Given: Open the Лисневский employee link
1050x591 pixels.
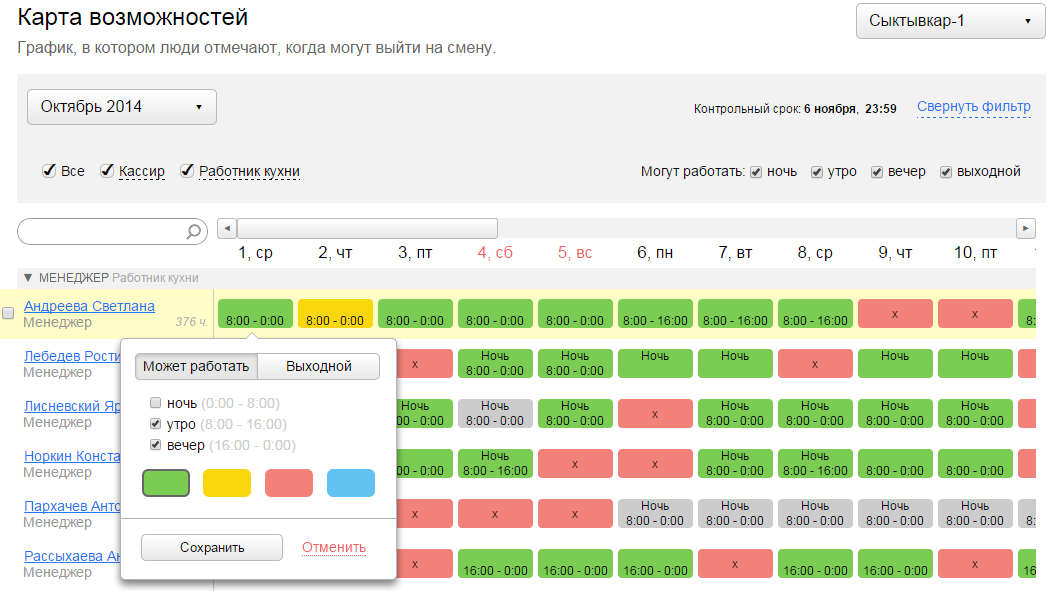Looking at the screenshot, I should pyautogui.click(x=72, y=406).
